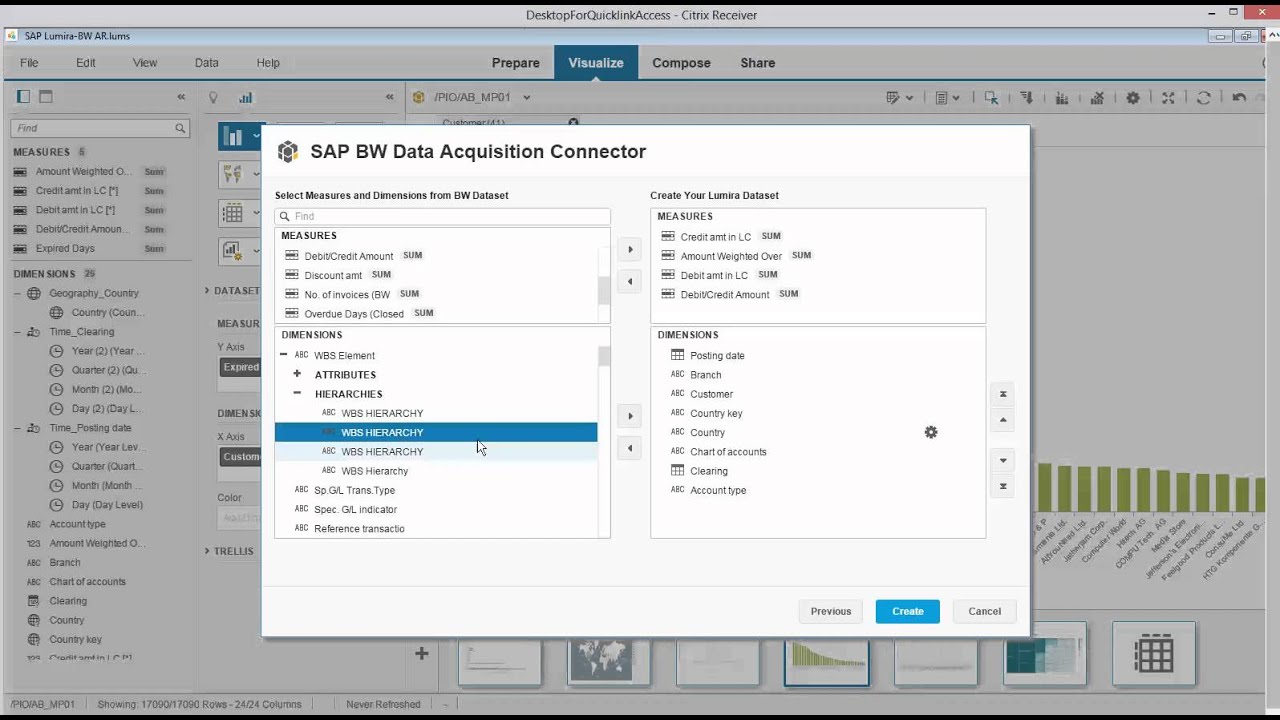Viewport: 1280px width, 720px height.
Task: Move dimension to top of list
Action: 1003,394
